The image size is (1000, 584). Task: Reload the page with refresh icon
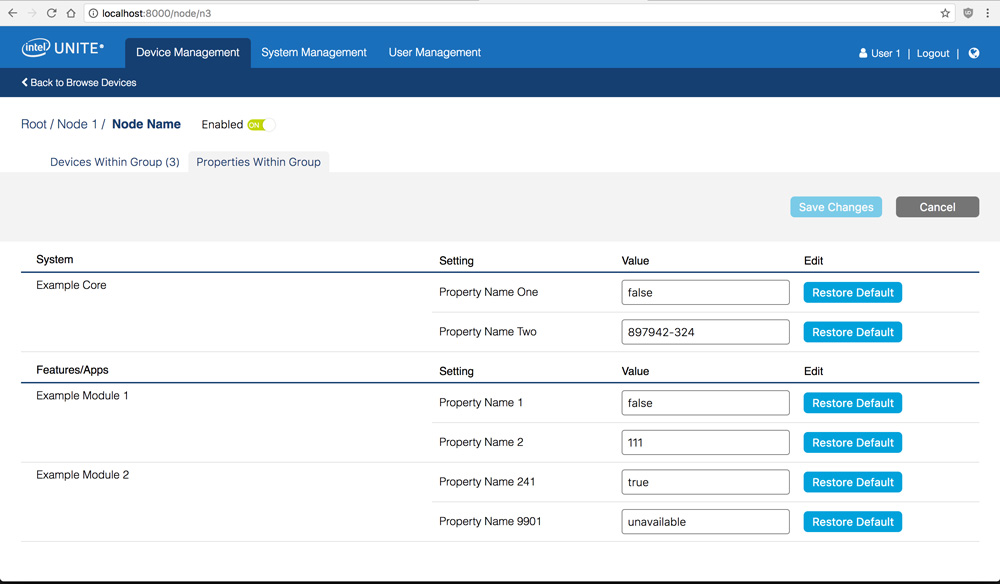[52, 13]
